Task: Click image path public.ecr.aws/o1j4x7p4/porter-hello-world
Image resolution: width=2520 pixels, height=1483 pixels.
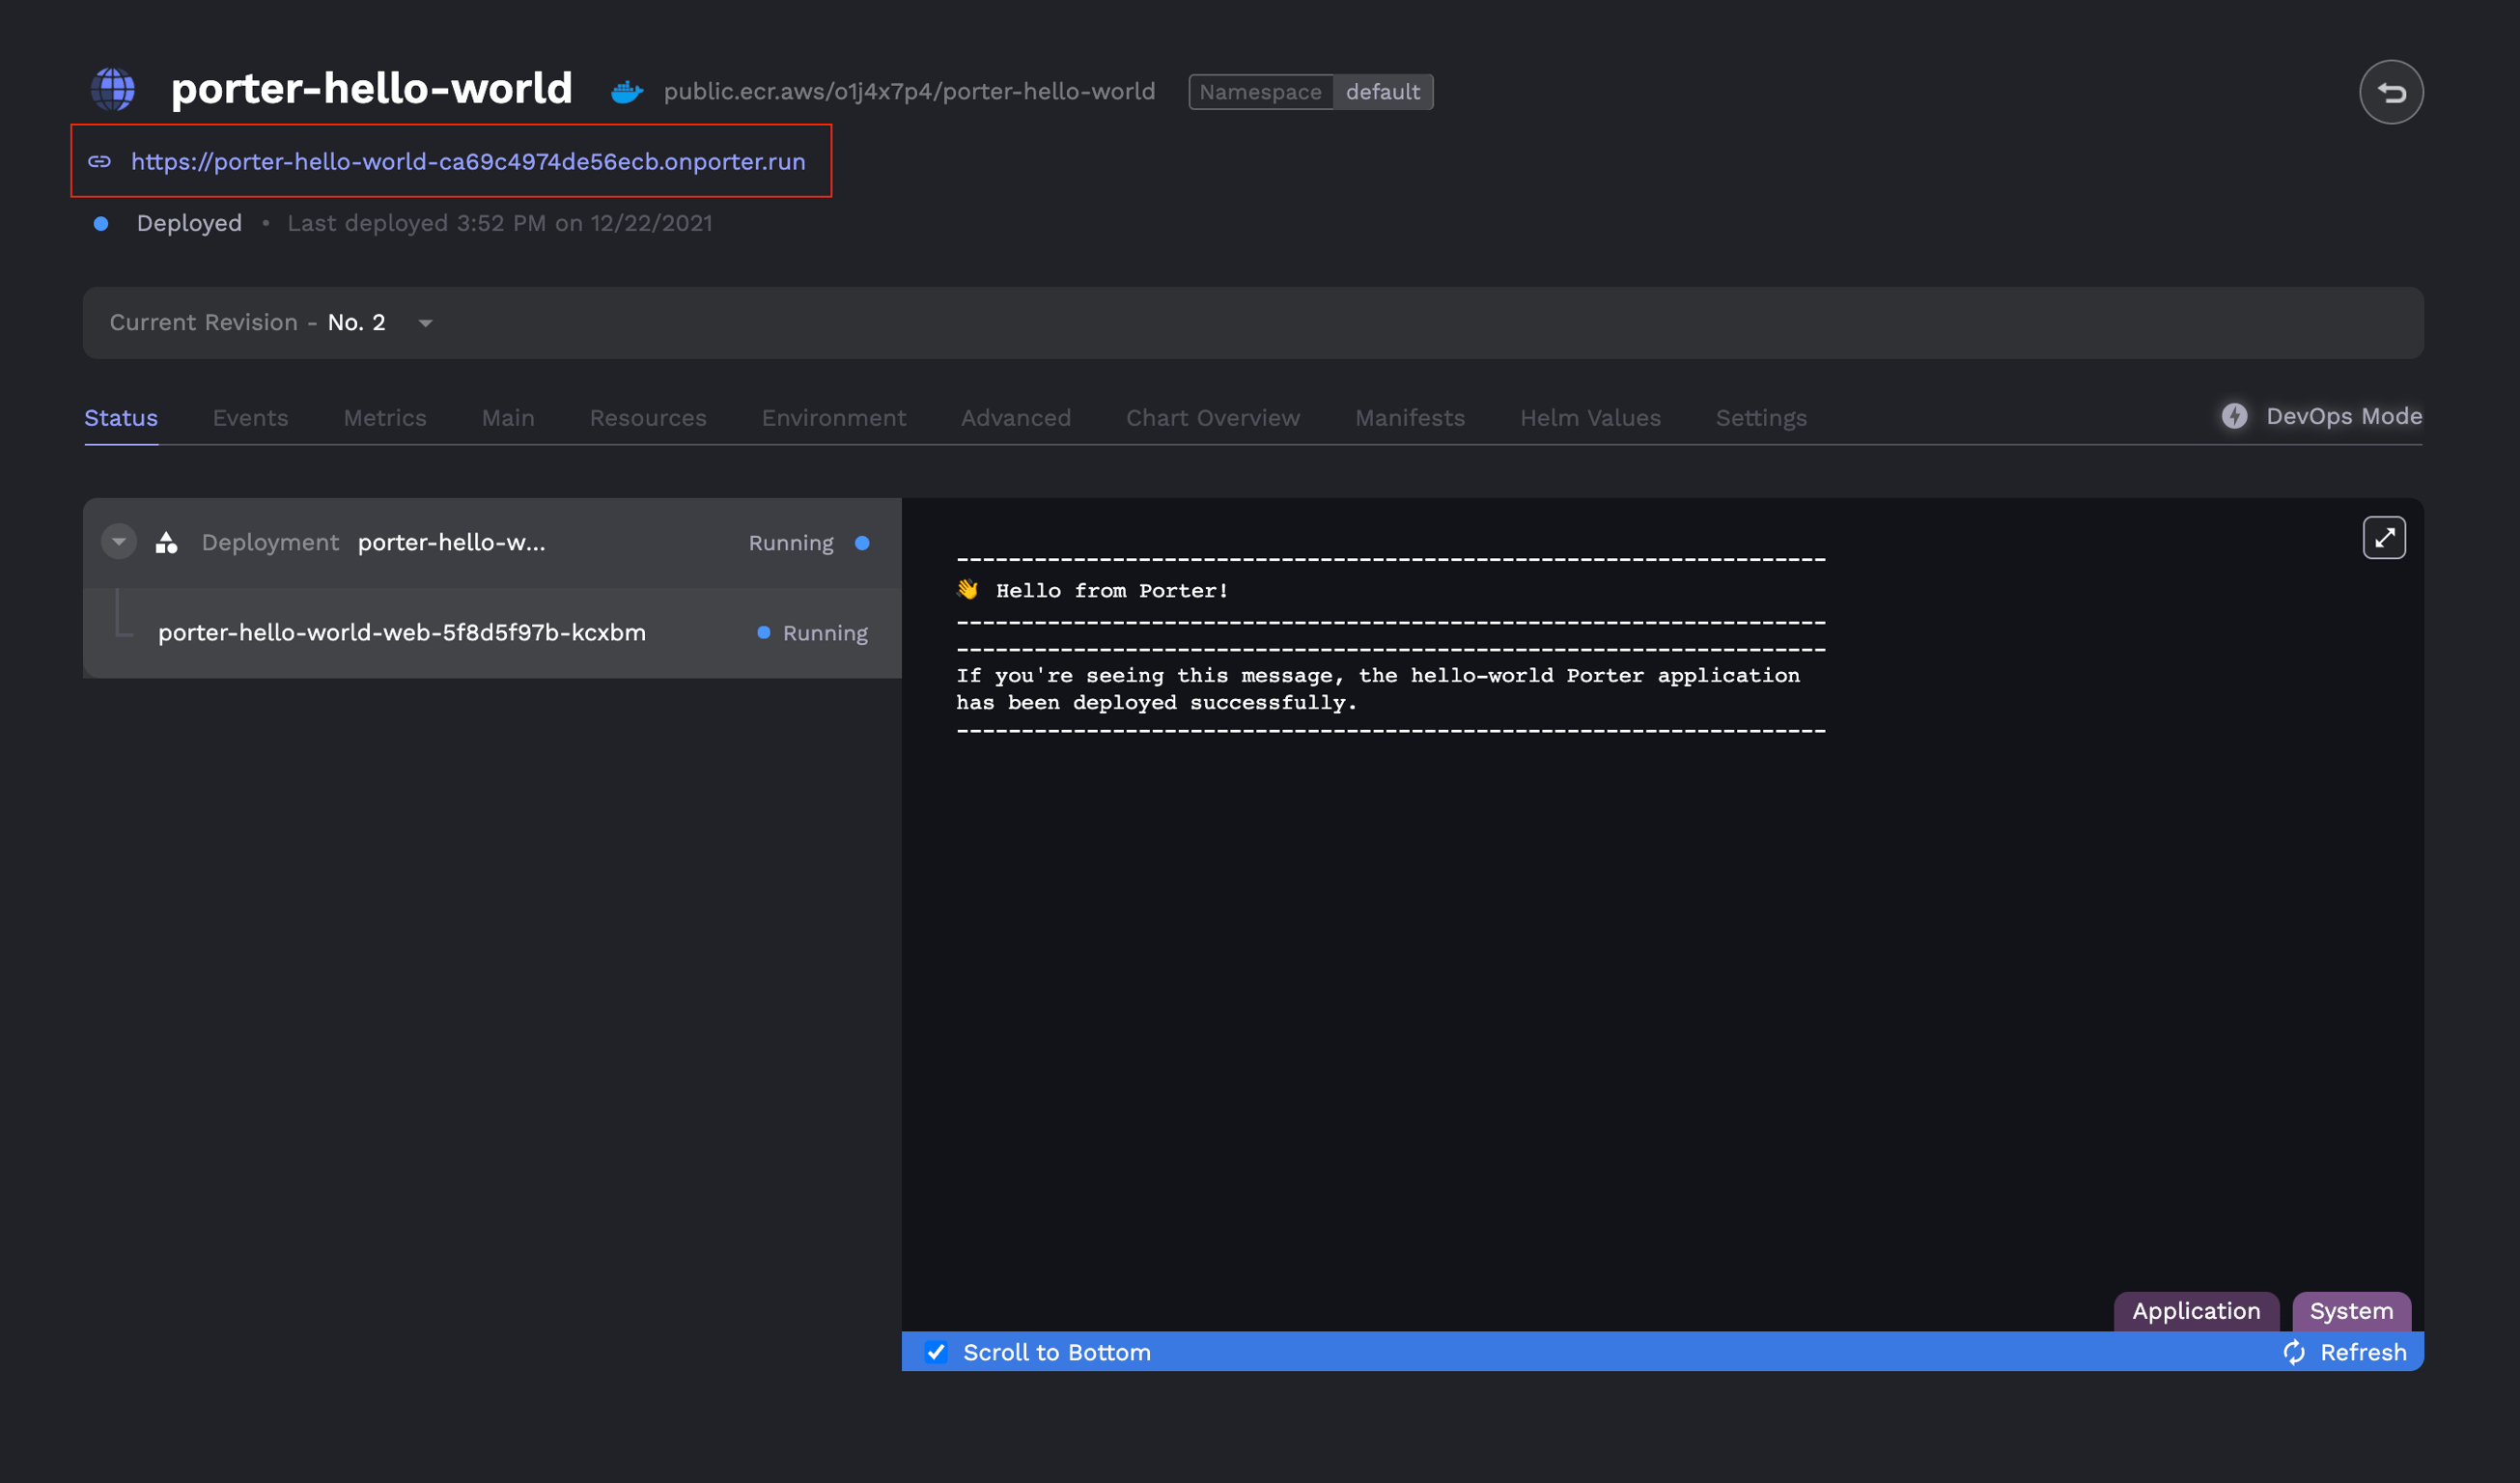Action: coord(909,92)
